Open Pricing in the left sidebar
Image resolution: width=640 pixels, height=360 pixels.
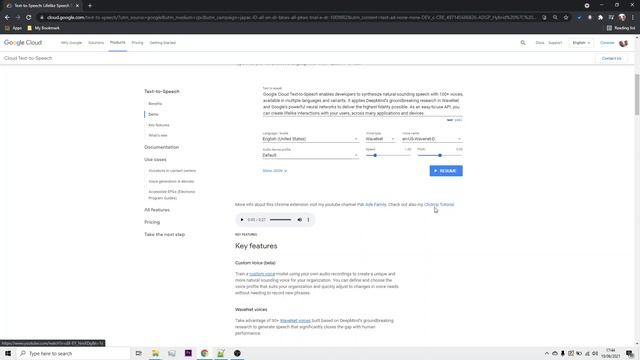(152, 222)
